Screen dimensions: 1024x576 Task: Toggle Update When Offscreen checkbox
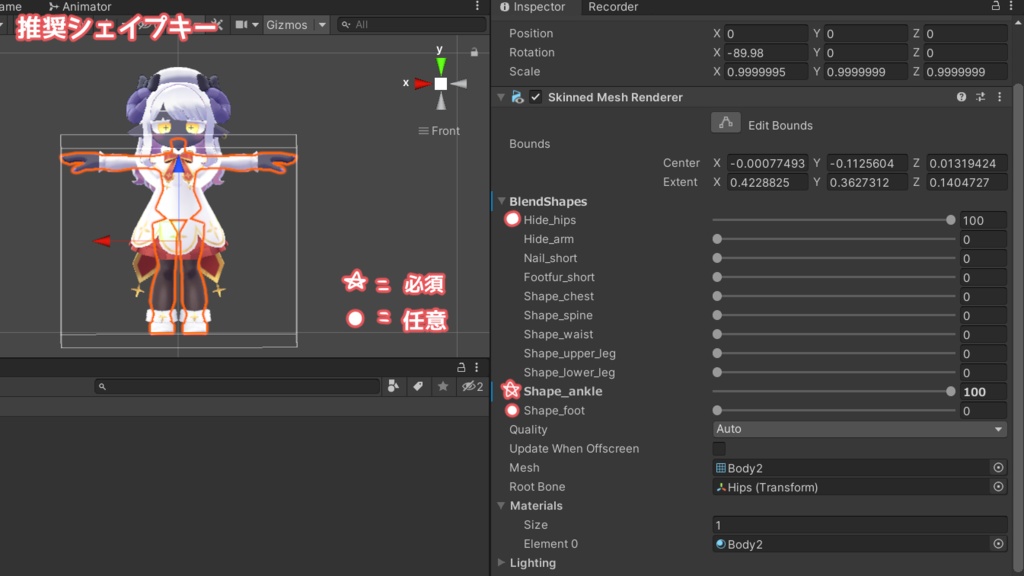[718, 449]
